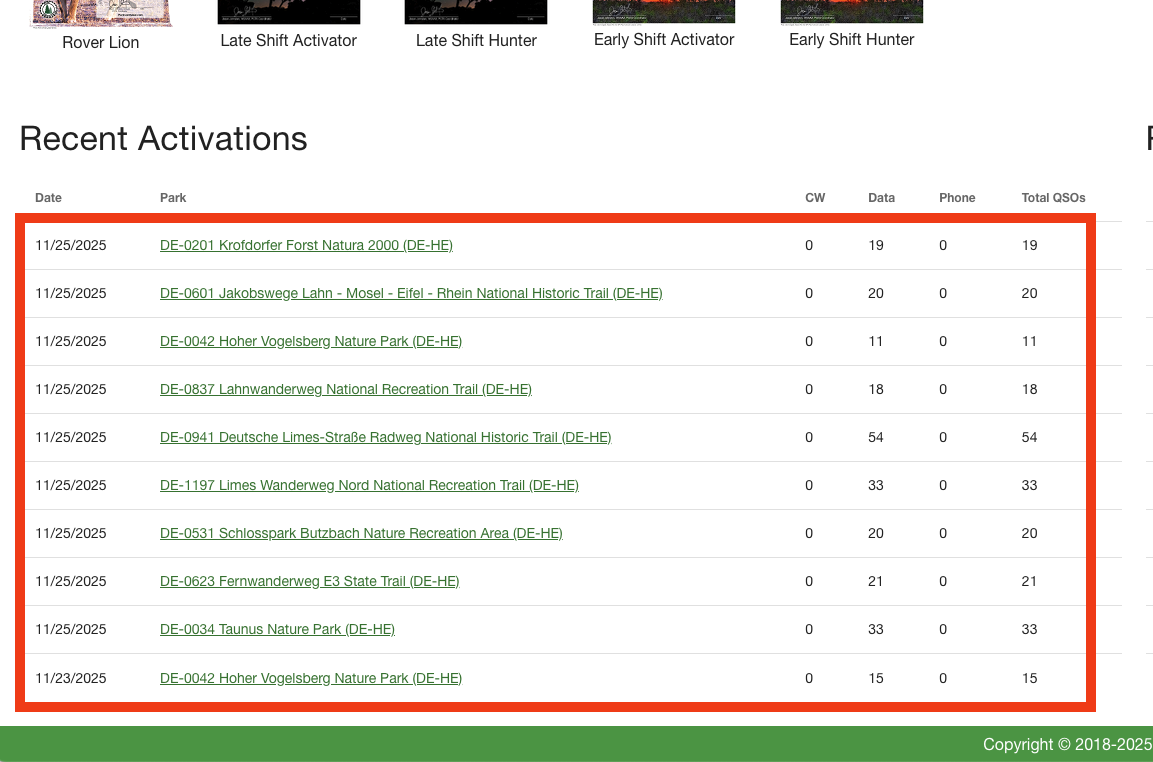Screen dimensions: 1153x762
Task: Select the DE-0623 Fernwanderweg E3 State Trail link
Action: point(309,581)
